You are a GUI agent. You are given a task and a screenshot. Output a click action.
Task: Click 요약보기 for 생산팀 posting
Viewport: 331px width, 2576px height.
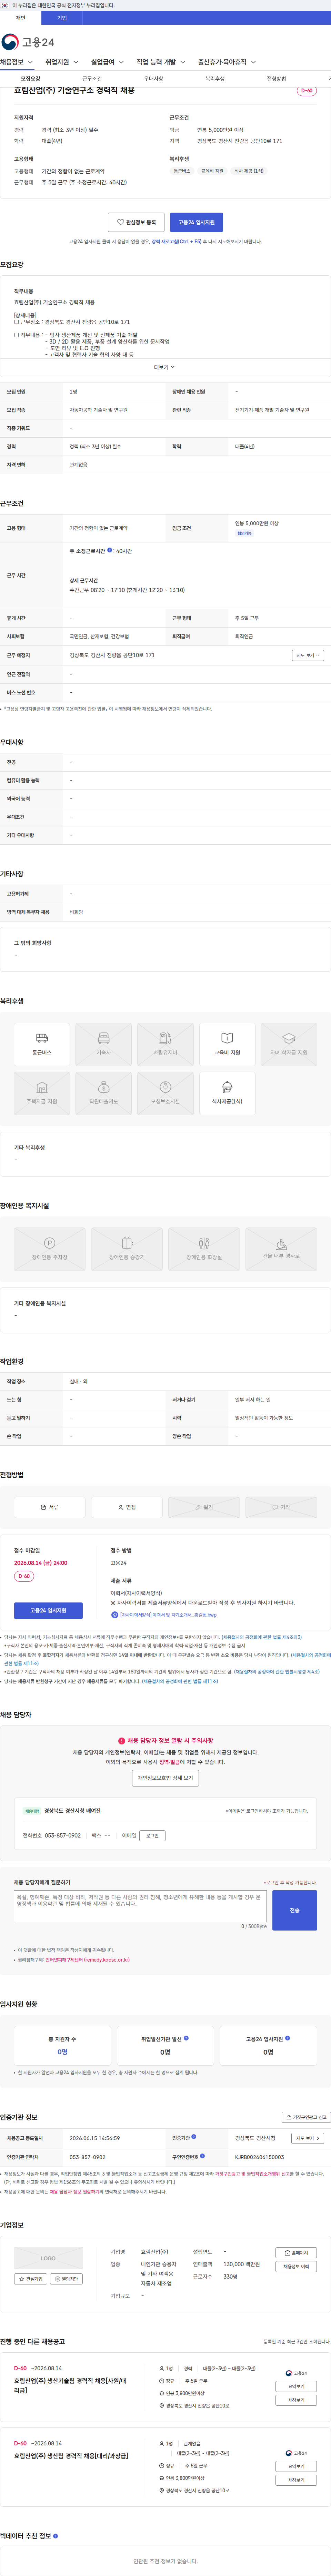click(296, 2466)
